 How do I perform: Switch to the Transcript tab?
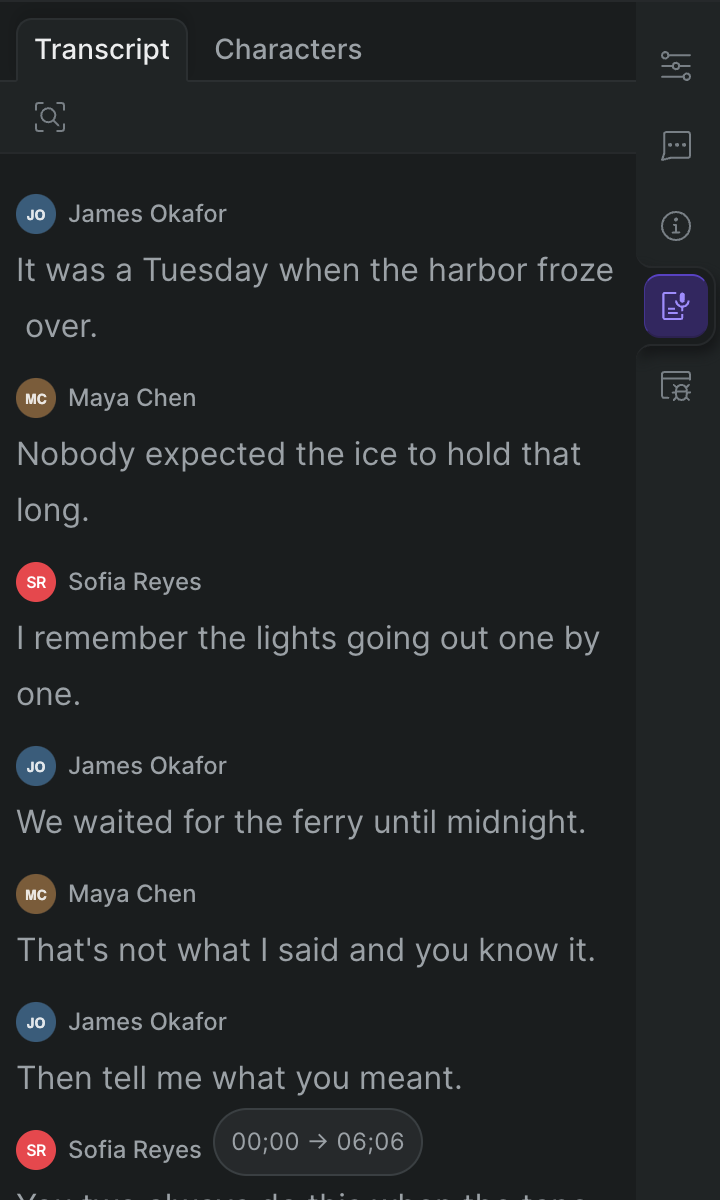coord(102,50)
